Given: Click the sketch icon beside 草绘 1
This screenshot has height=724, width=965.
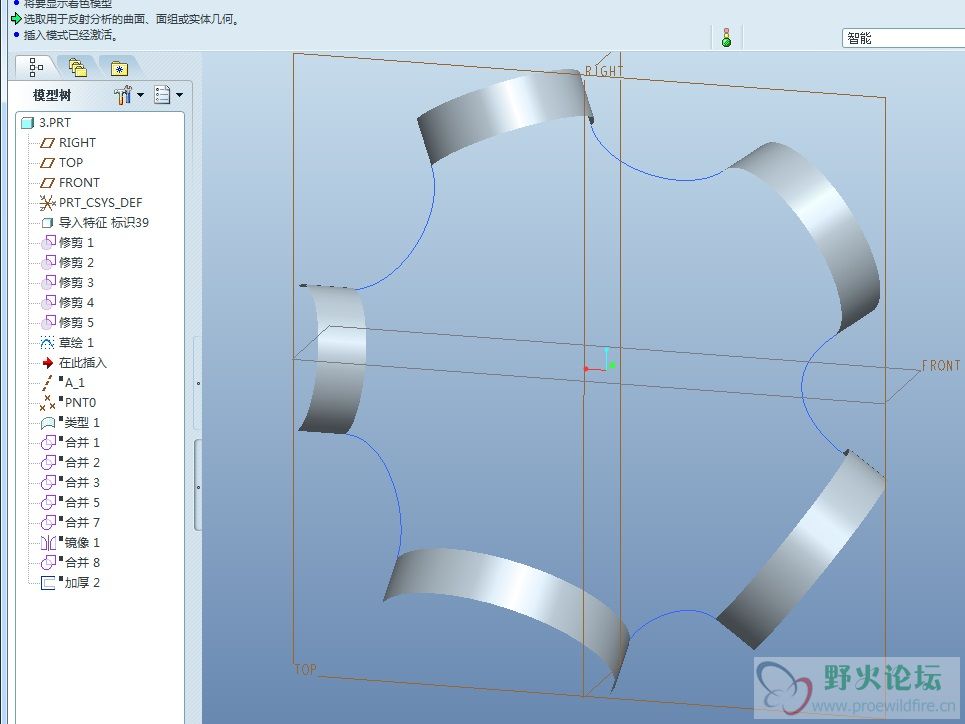Looking at the screenshot, I should (x=47, y=342).
